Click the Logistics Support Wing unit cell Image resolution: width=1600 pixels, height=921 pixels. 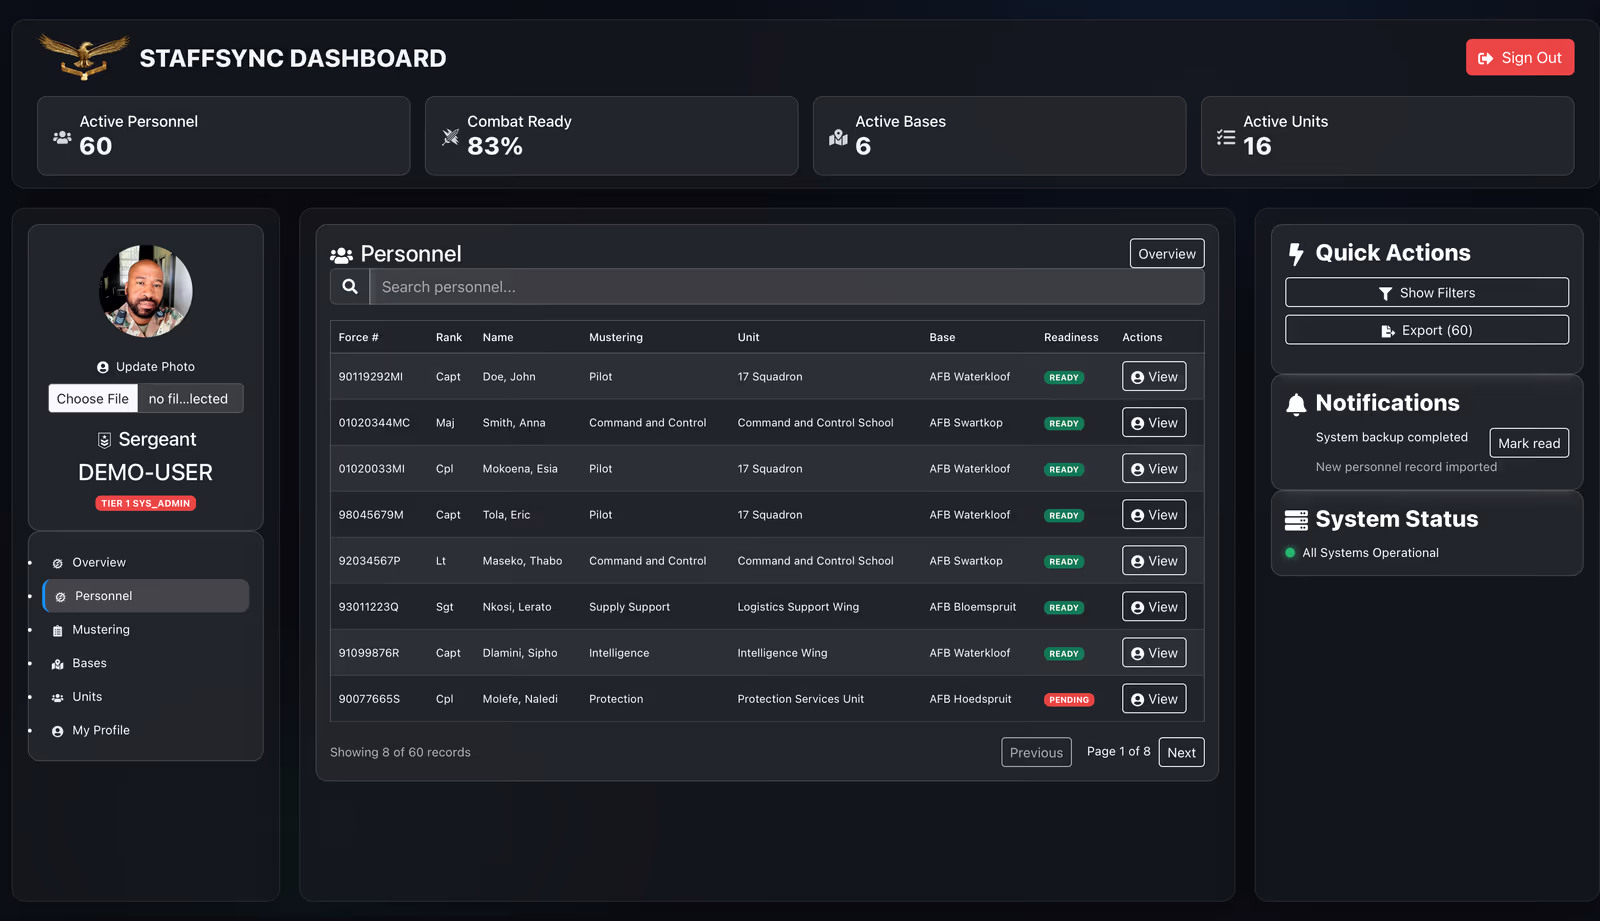click(x=798, y=607)
